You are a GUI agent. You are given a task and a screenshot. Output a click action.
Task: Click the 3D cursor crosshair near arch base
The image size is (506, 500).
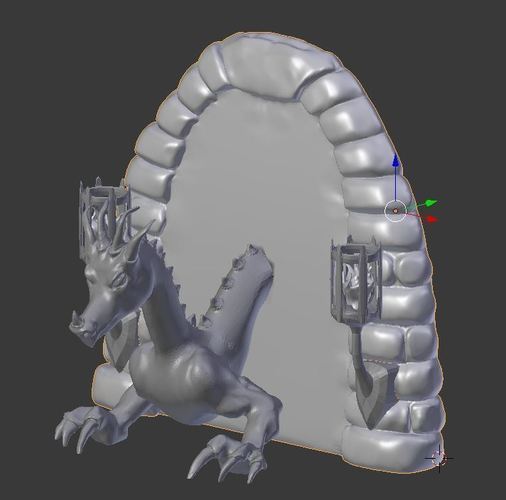coord(439,458)
